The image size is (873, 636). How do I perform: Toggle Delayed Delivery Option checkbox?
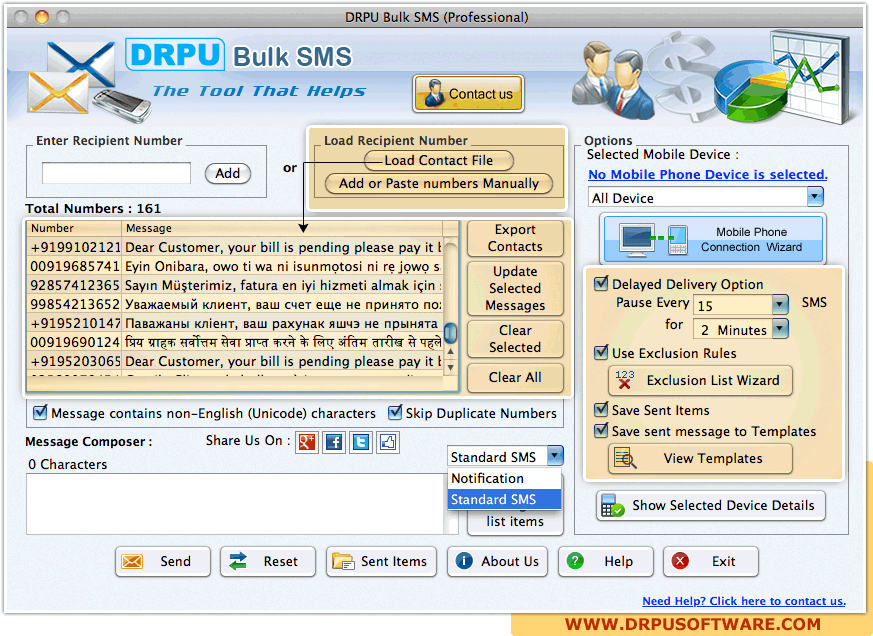coord(601,284)
